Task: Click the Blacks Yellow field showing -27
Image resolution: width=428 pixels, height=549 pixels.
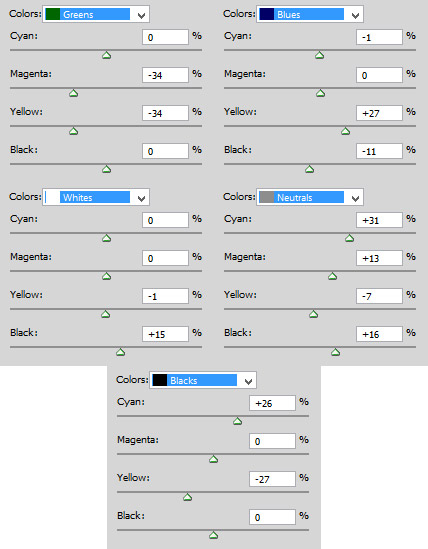Action: pos(272,479)
